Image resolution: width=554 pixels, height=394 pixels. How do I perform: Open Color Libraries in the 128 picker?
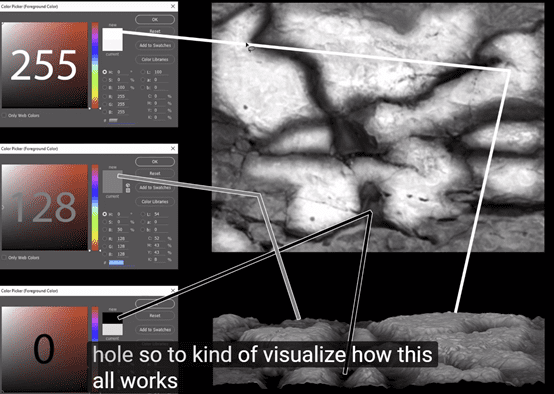pos(155,201)
